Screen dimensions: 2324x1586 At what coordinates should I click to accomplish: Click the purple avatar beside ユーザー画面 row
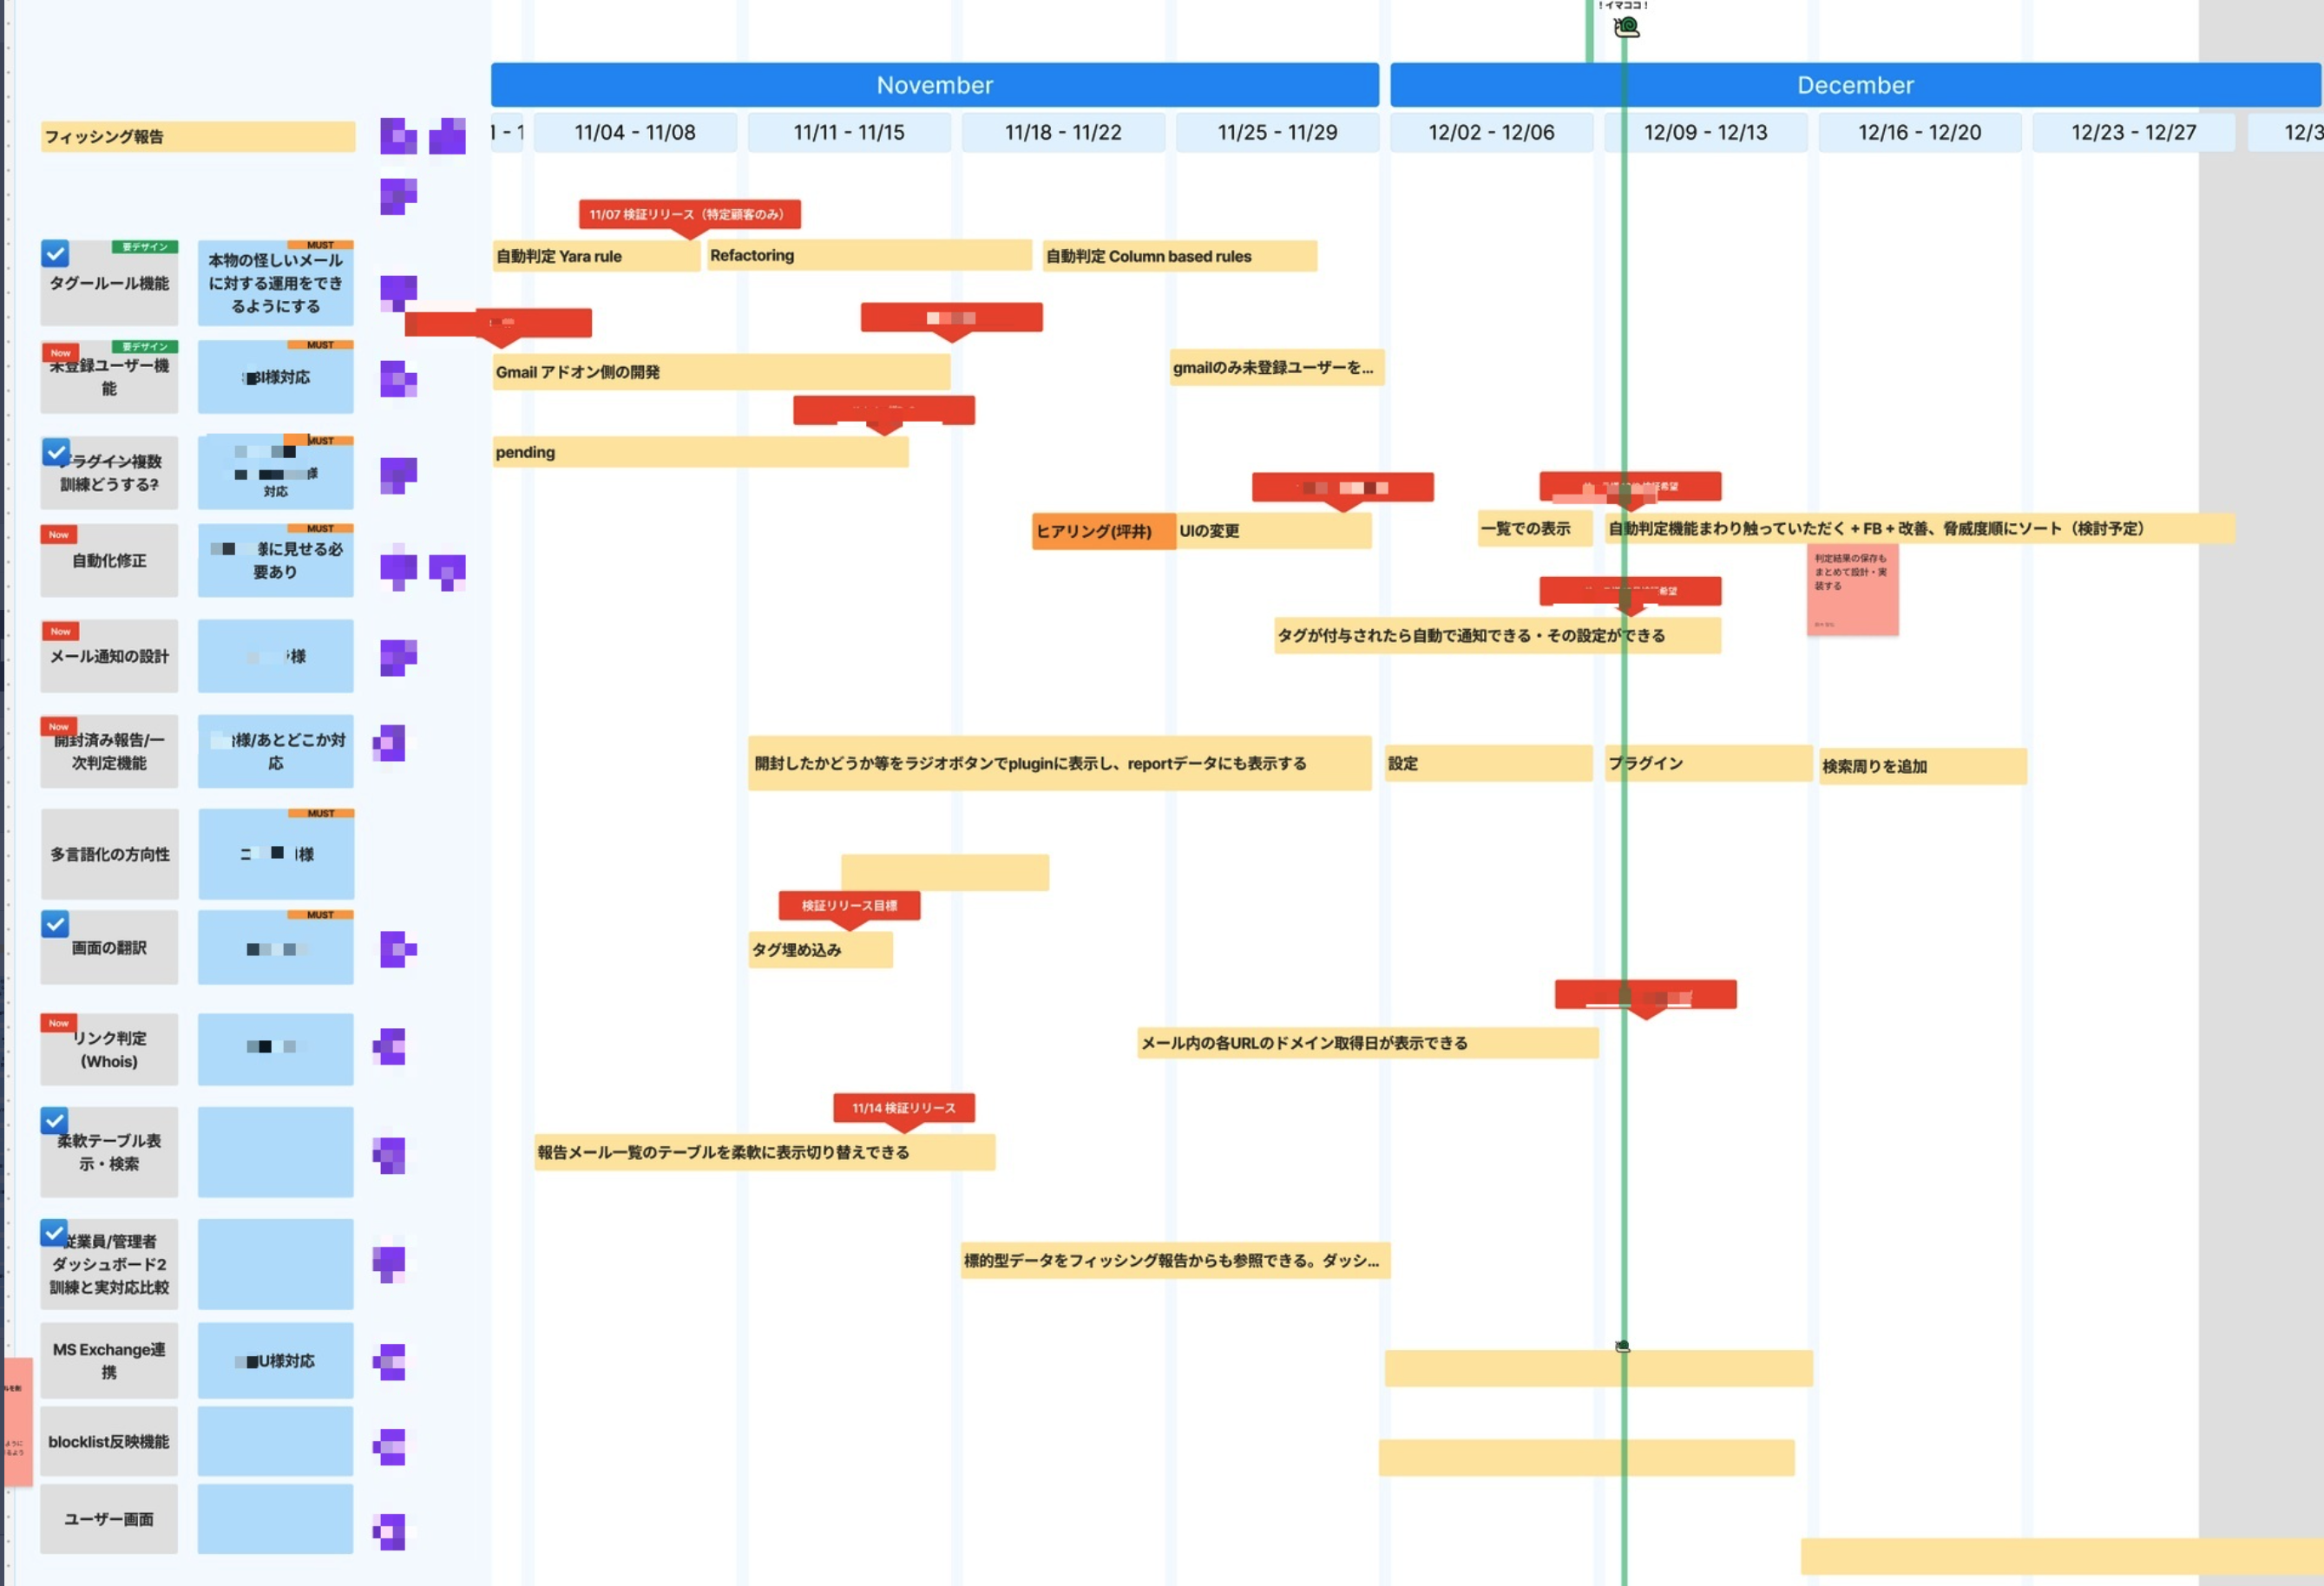(x=390, y=1531)
